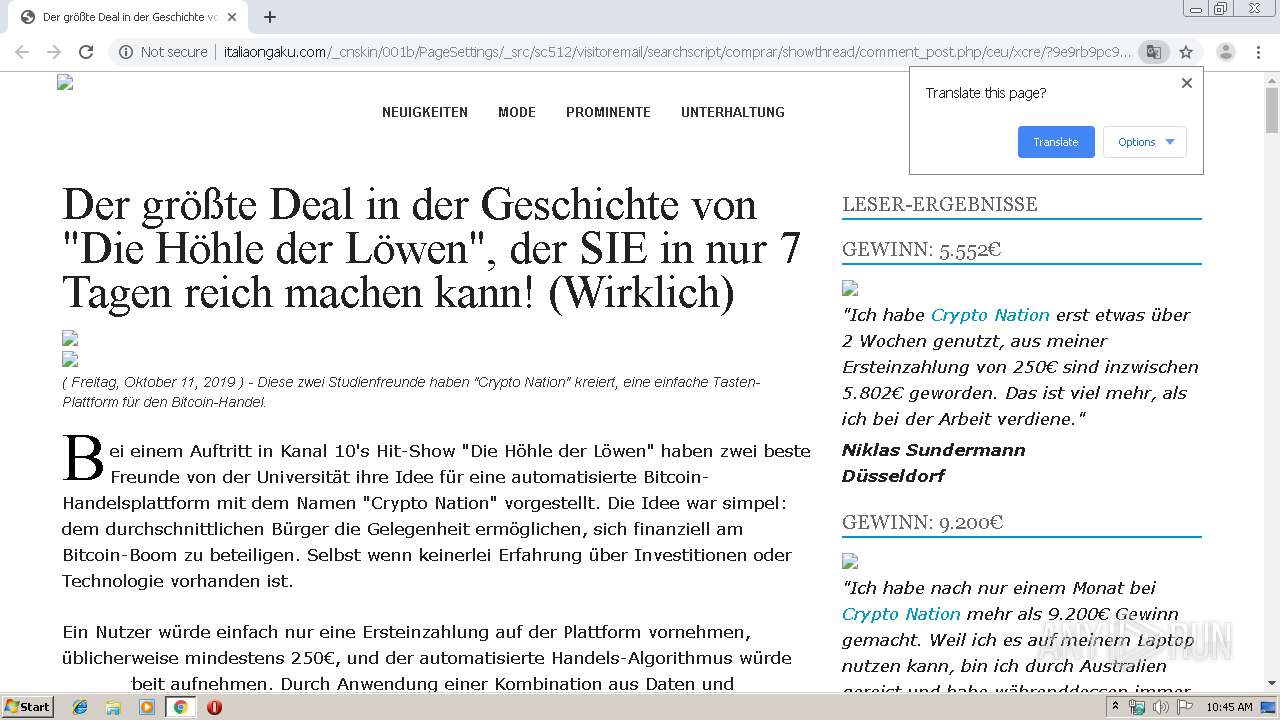Open the Chrome menu three dots
Screen dimensions: 1280x720
click(1258, 52)
